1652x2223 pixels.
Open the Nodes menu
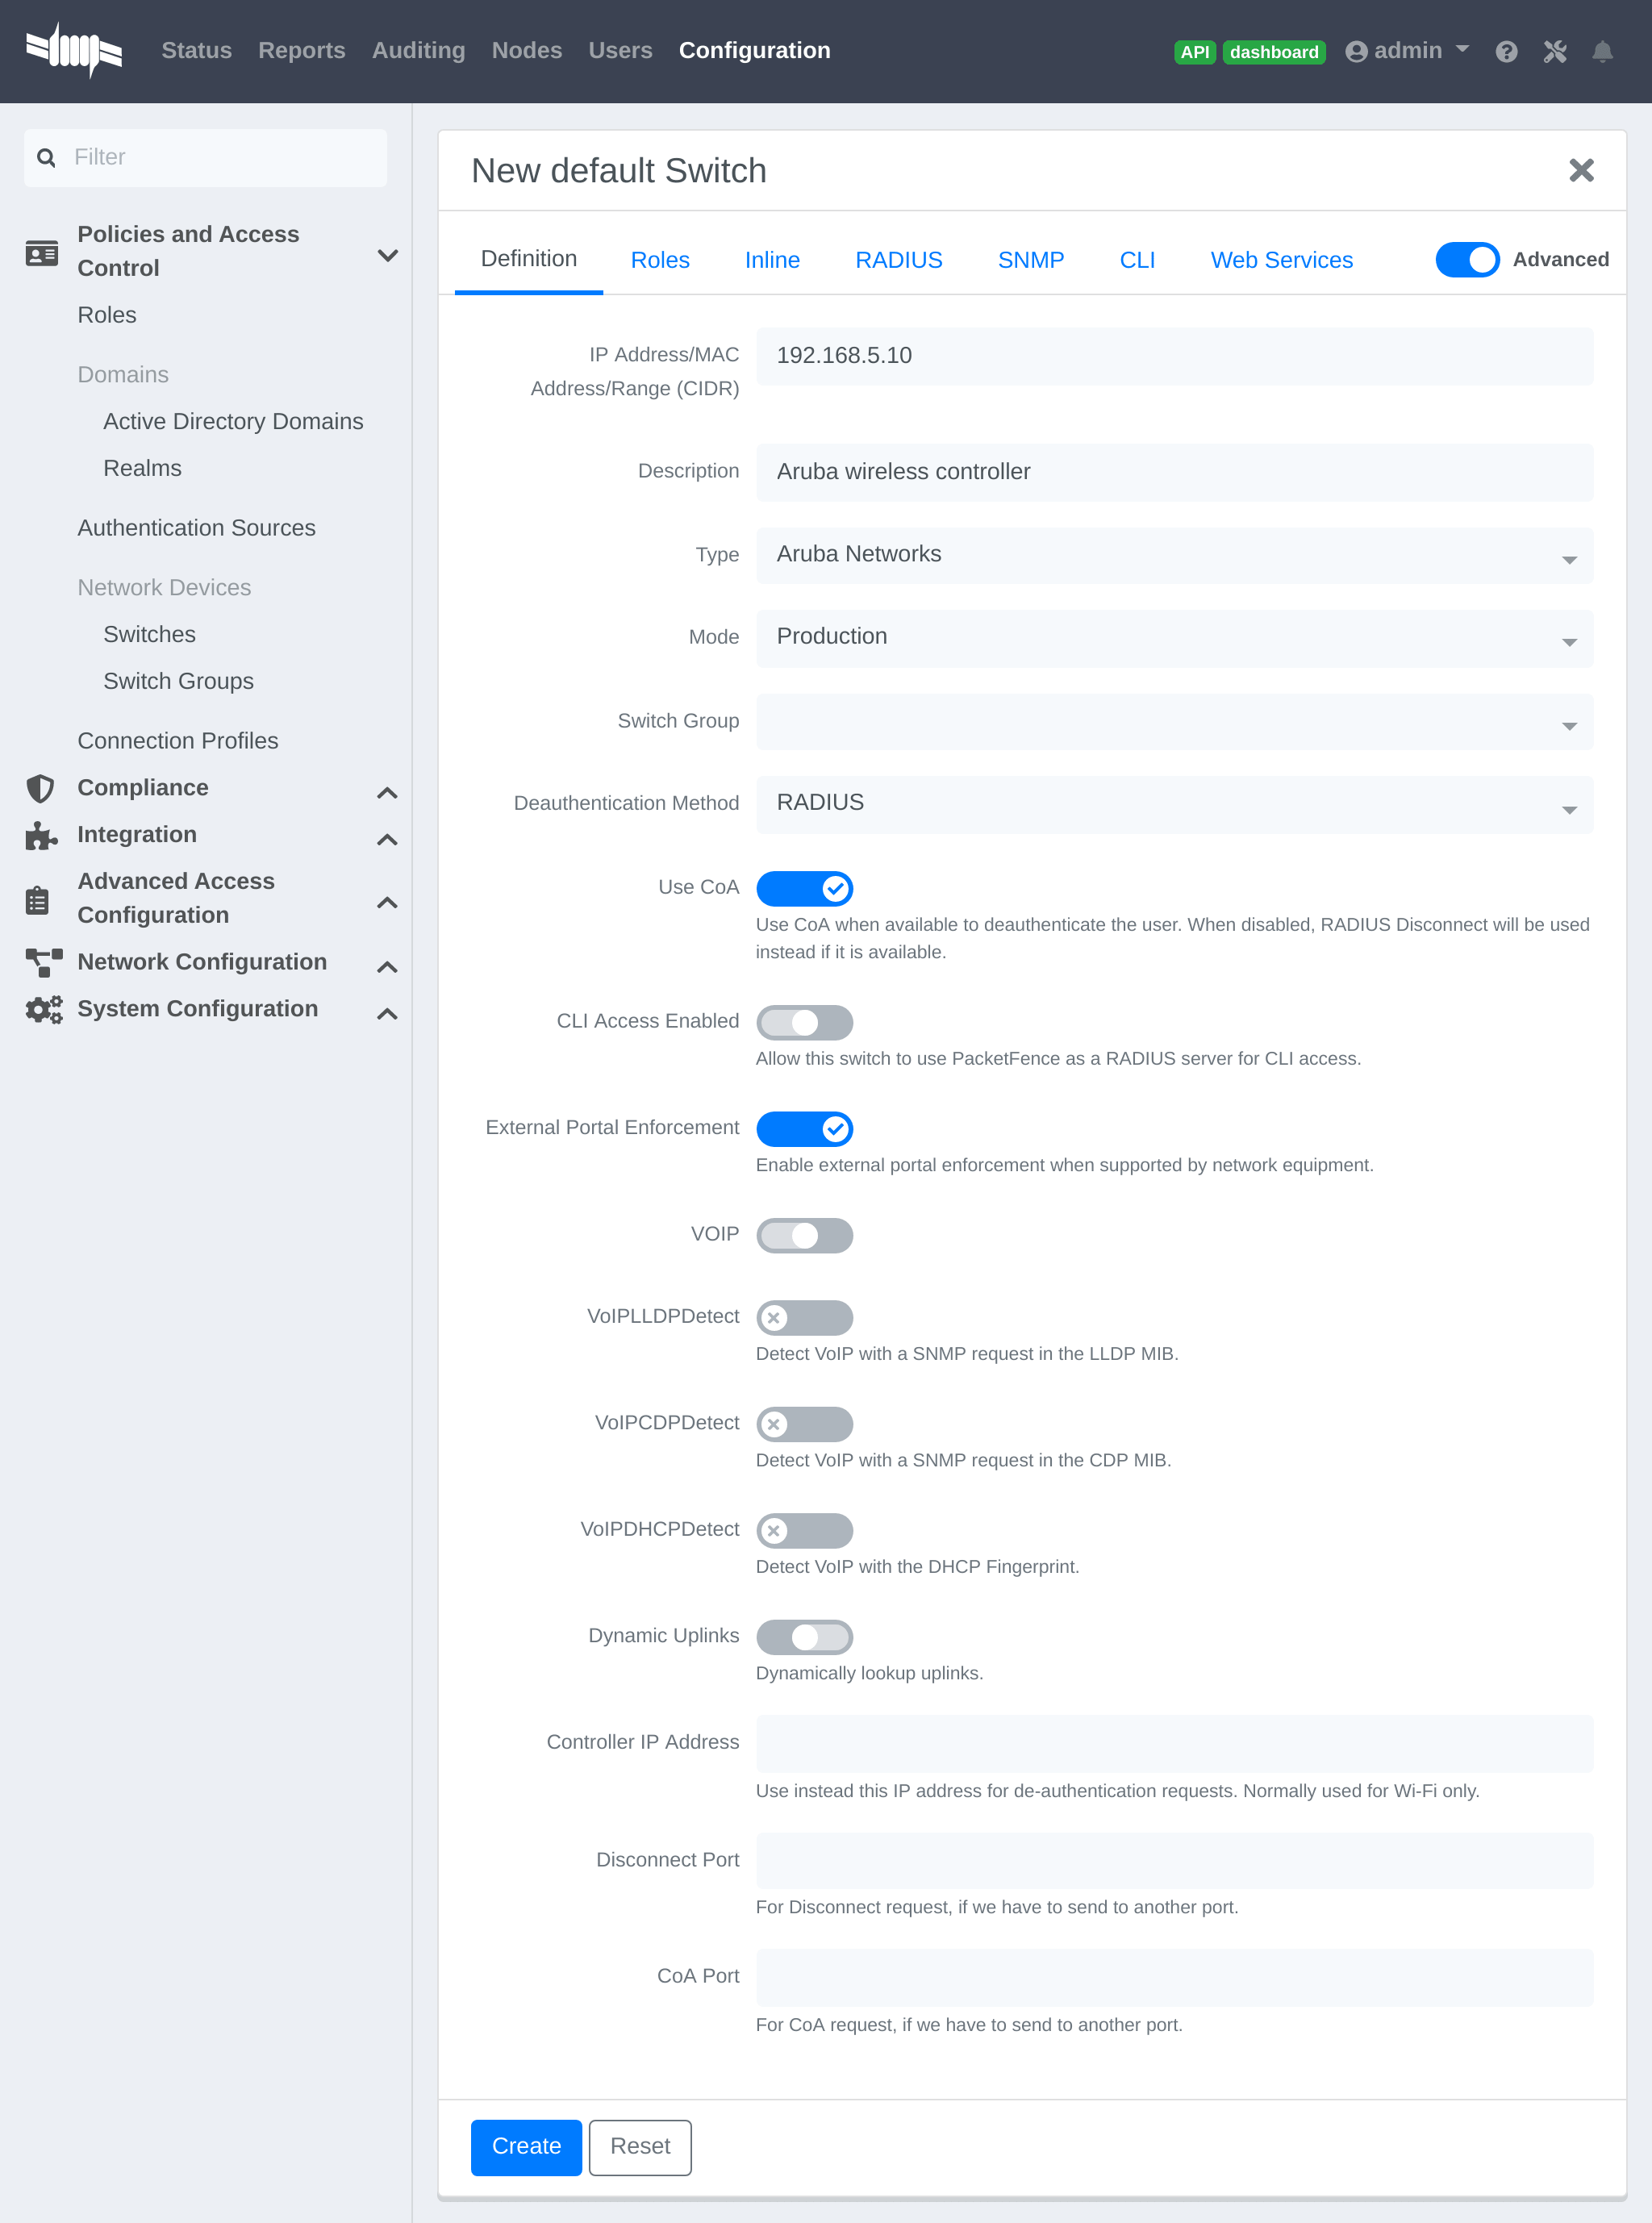[526, 51]
